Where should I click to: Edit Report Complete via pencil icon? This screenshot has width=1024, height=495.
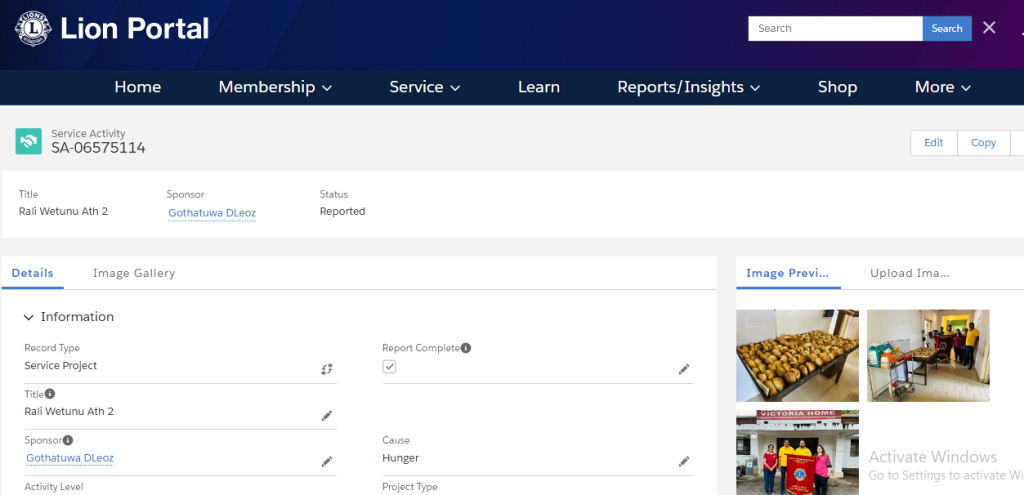(684, 369)
